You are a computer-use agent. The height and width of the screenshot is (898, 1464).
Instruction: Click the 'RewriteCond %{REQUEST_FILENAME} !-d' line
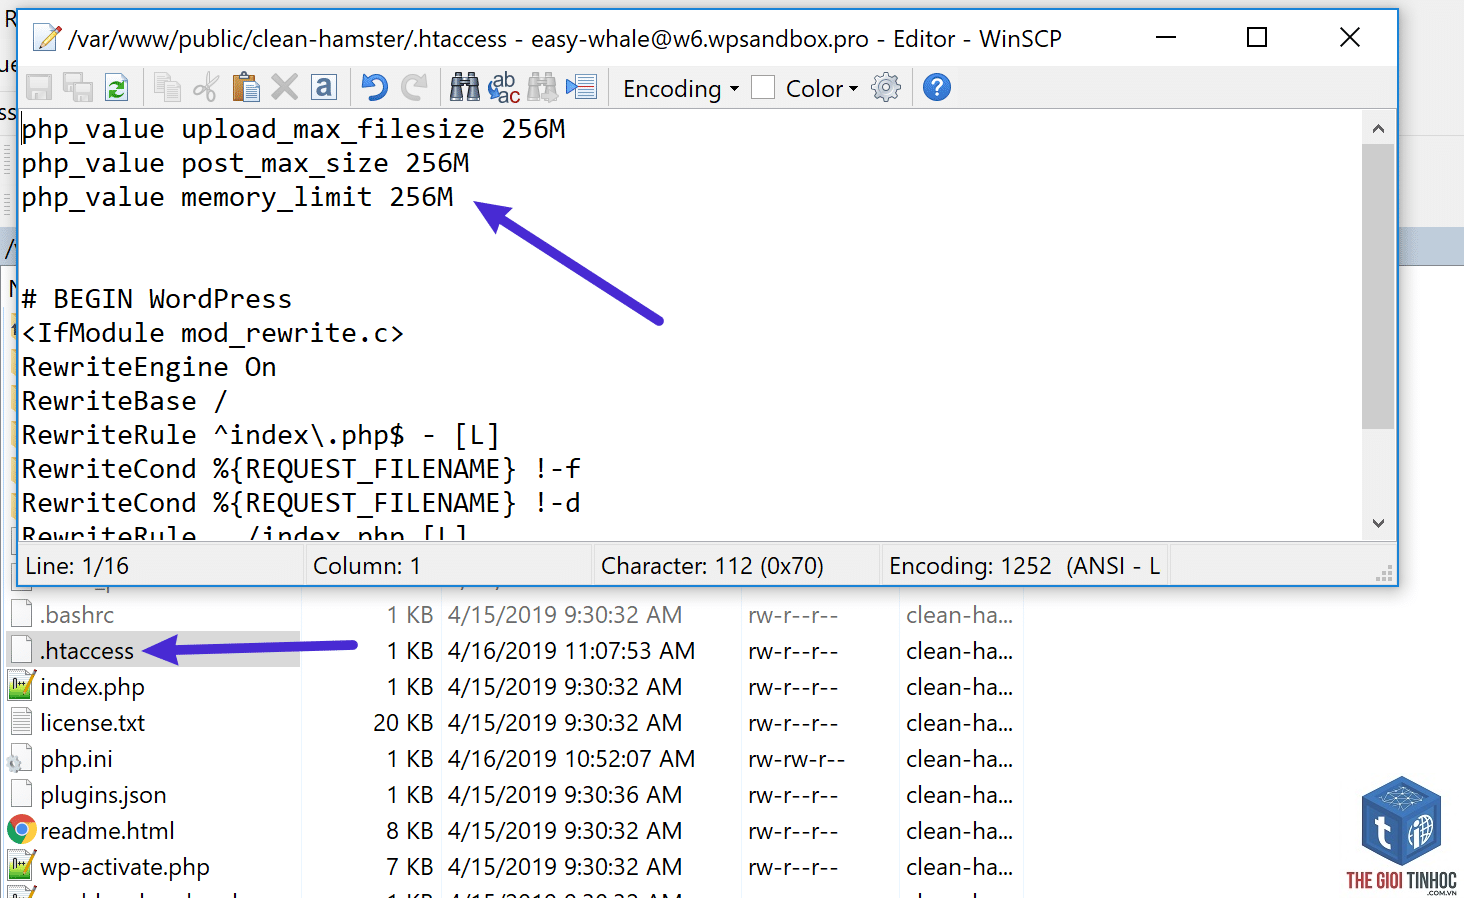tap(301, 504)
